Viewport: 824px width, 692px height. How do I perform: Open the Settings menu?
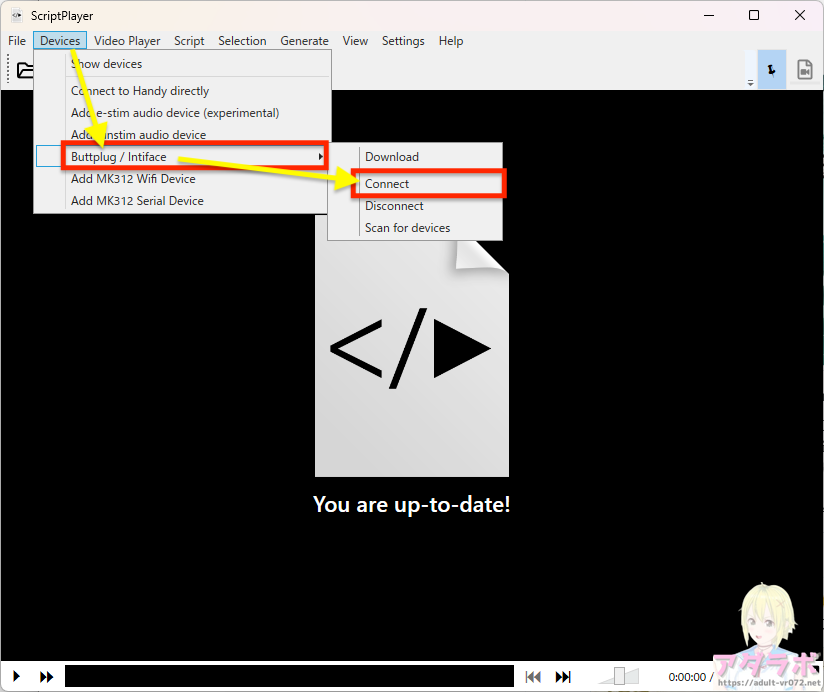click(x=403, y=41)
